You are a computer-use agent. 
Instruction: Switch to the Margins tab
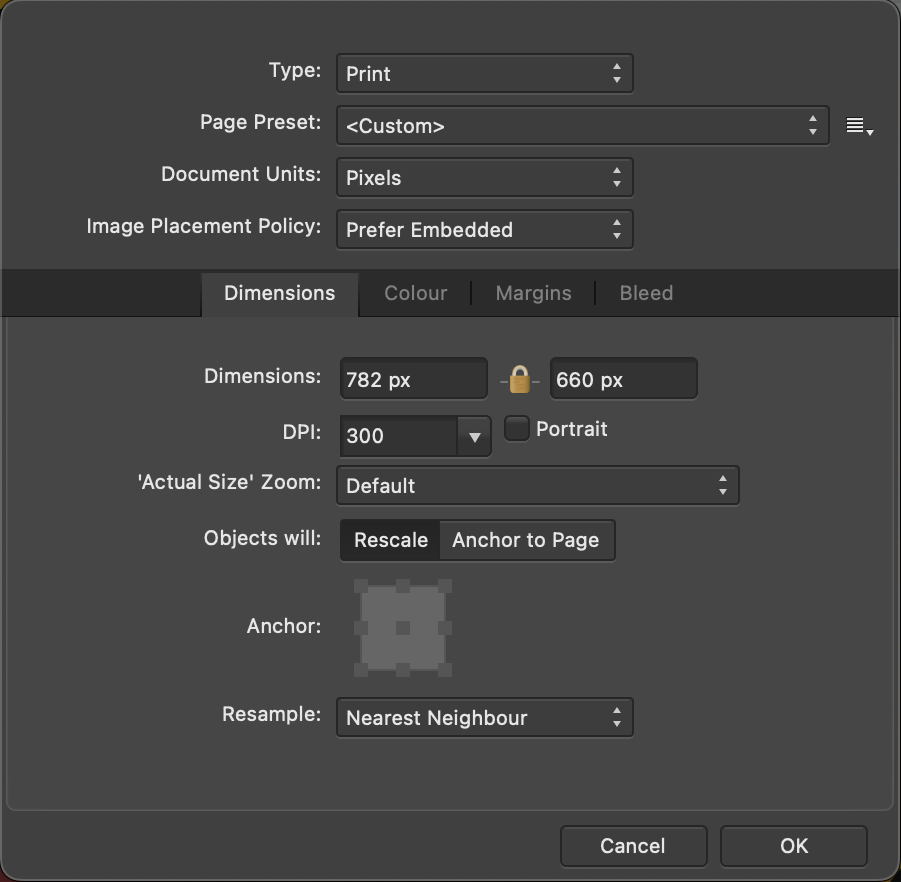pyautogui.click(x=533, y=293)
